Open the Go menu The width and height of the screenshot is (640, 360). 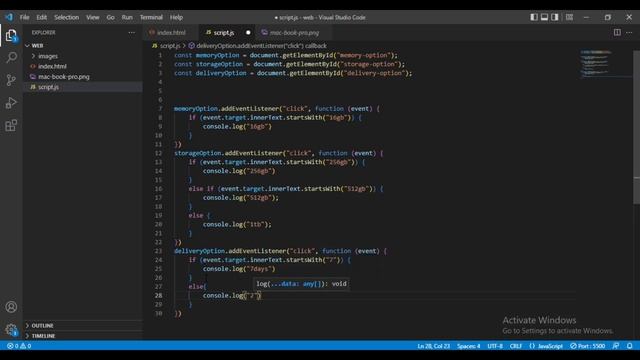click(x=111, y=17)
